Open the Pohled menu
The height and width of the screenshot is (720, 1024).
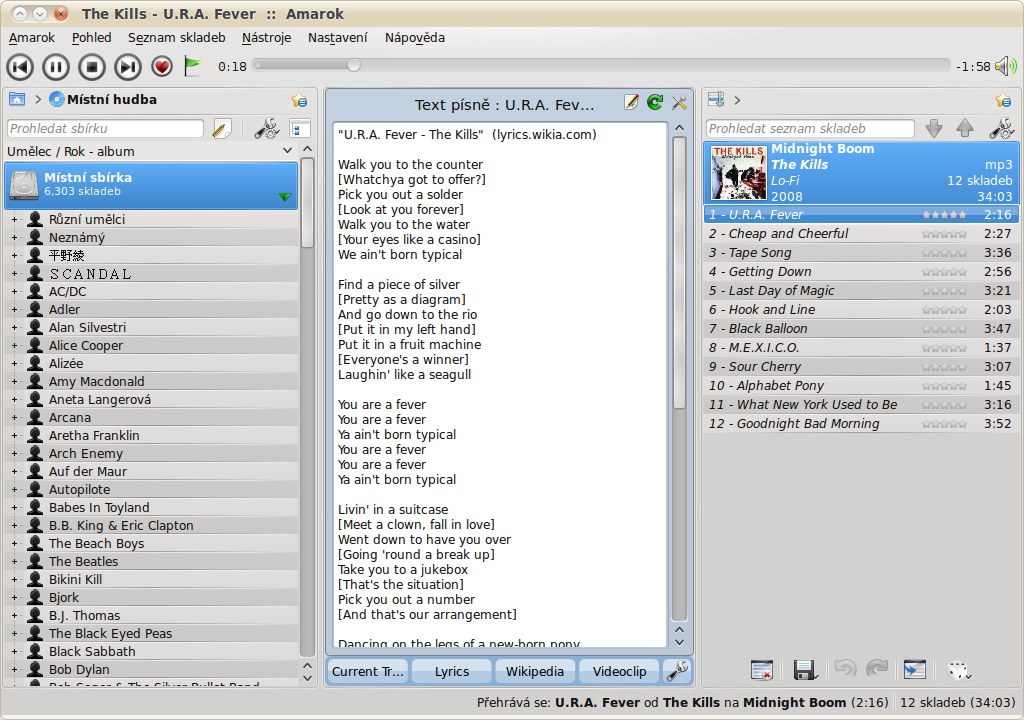click(91, 38)
